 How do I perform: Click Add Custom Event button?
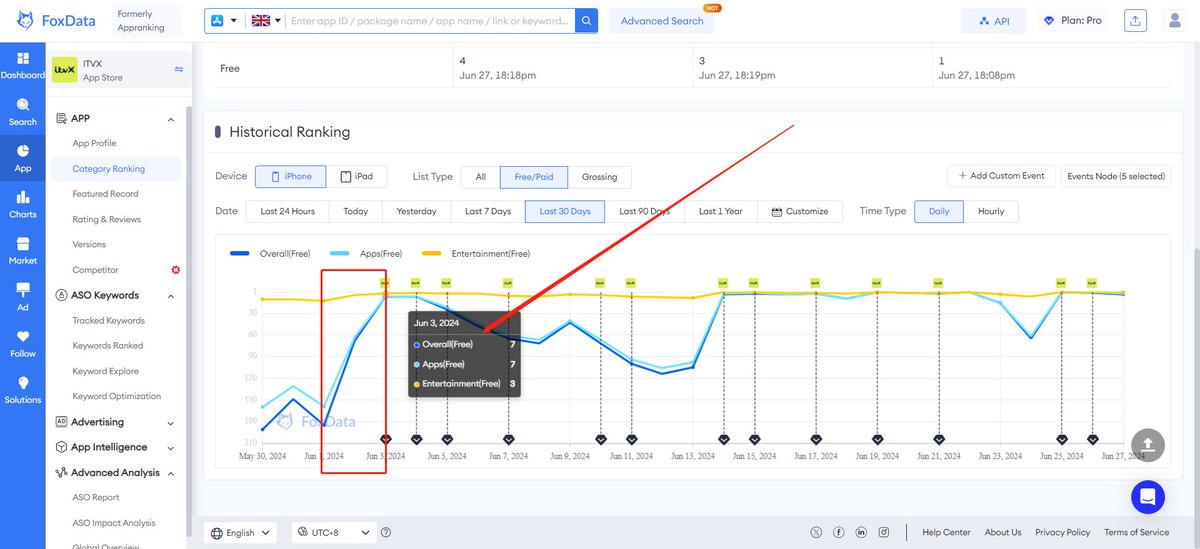click(1001, 176)
